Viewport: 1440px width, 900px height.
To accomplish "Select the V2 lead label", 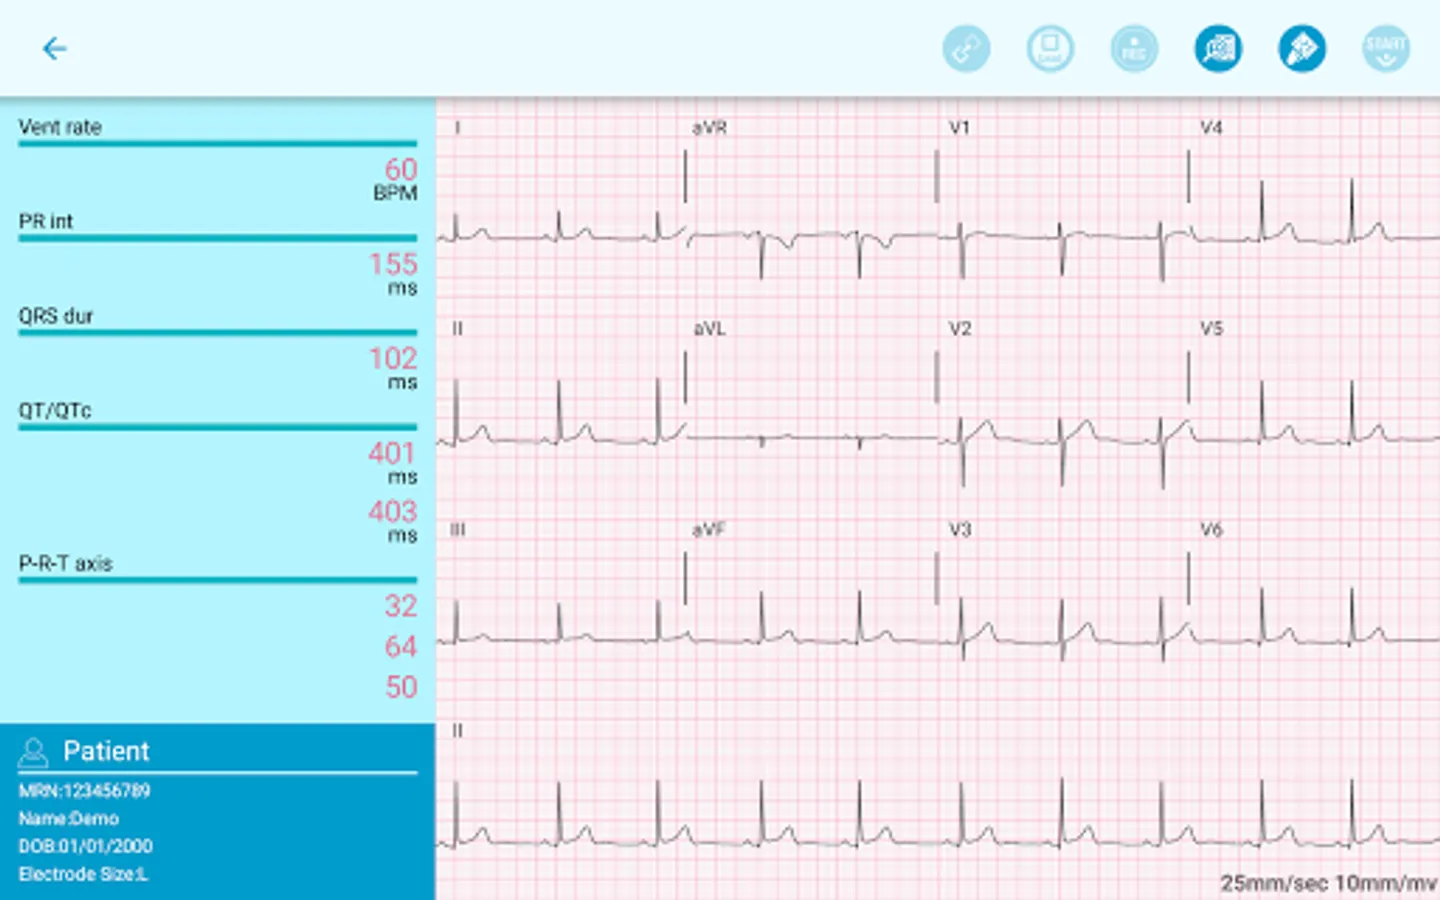I will point(960,329).
